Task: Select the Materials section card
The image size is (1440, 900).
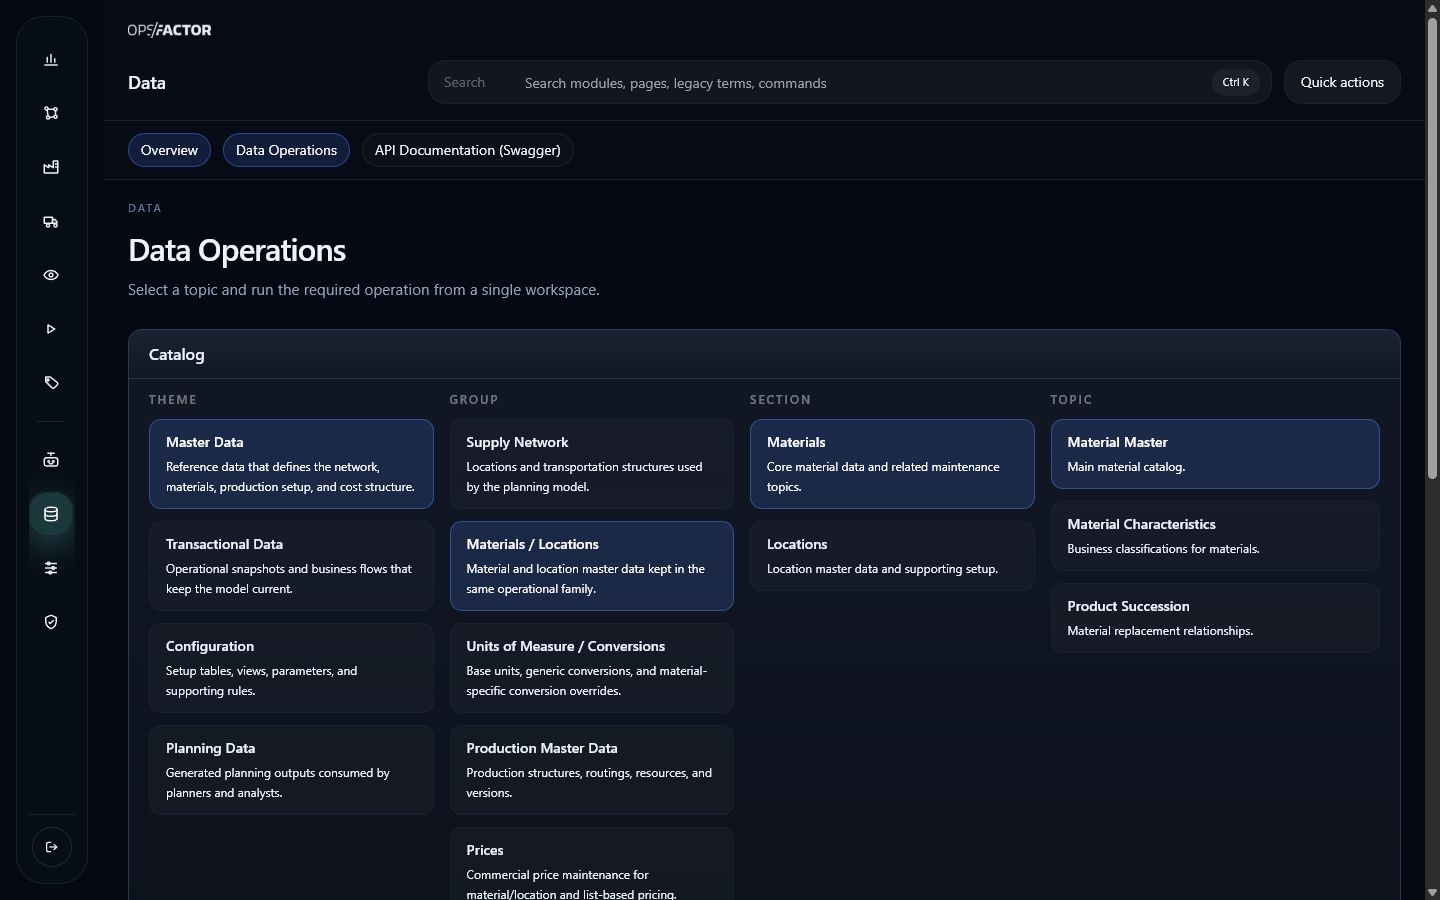Action: pos(892,464)
